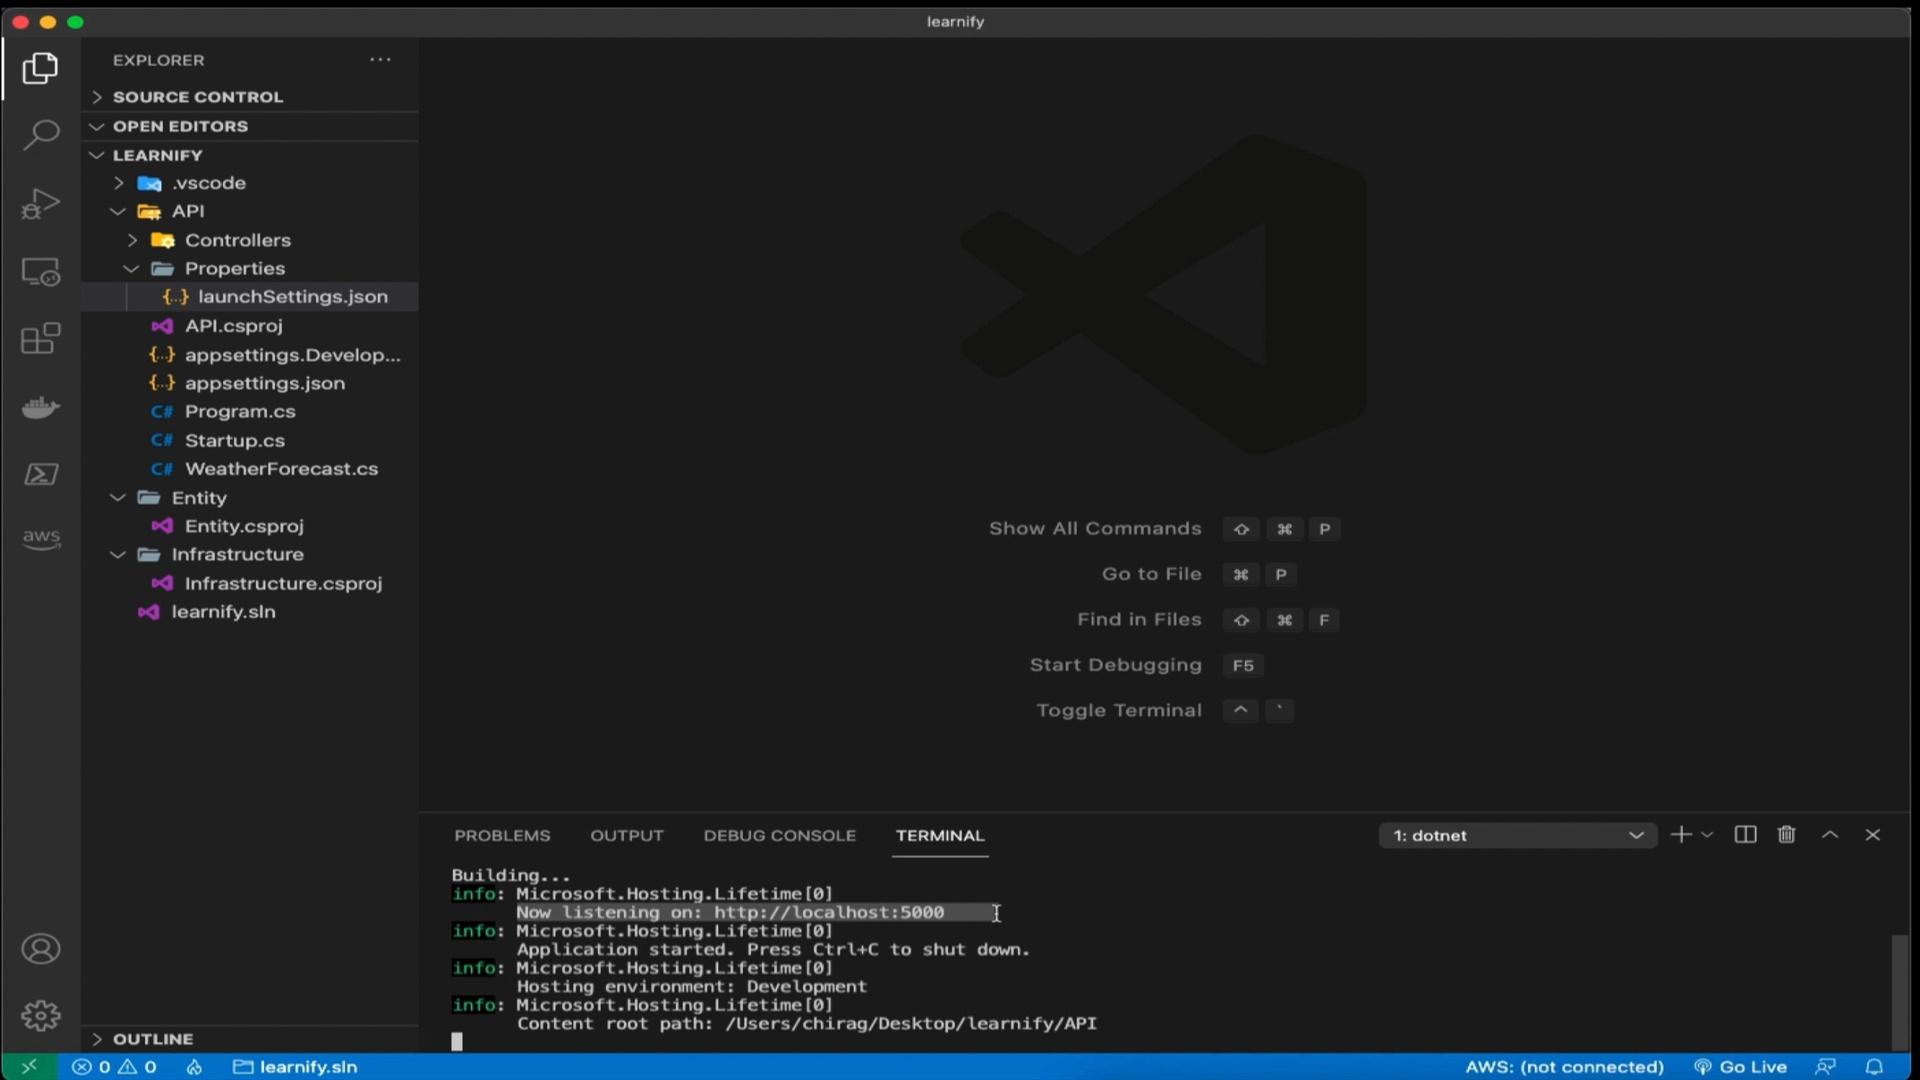Expand the .vscode folder
Image resolution: width=1920 pixels, height=1080 pixels.
point(250,183)
